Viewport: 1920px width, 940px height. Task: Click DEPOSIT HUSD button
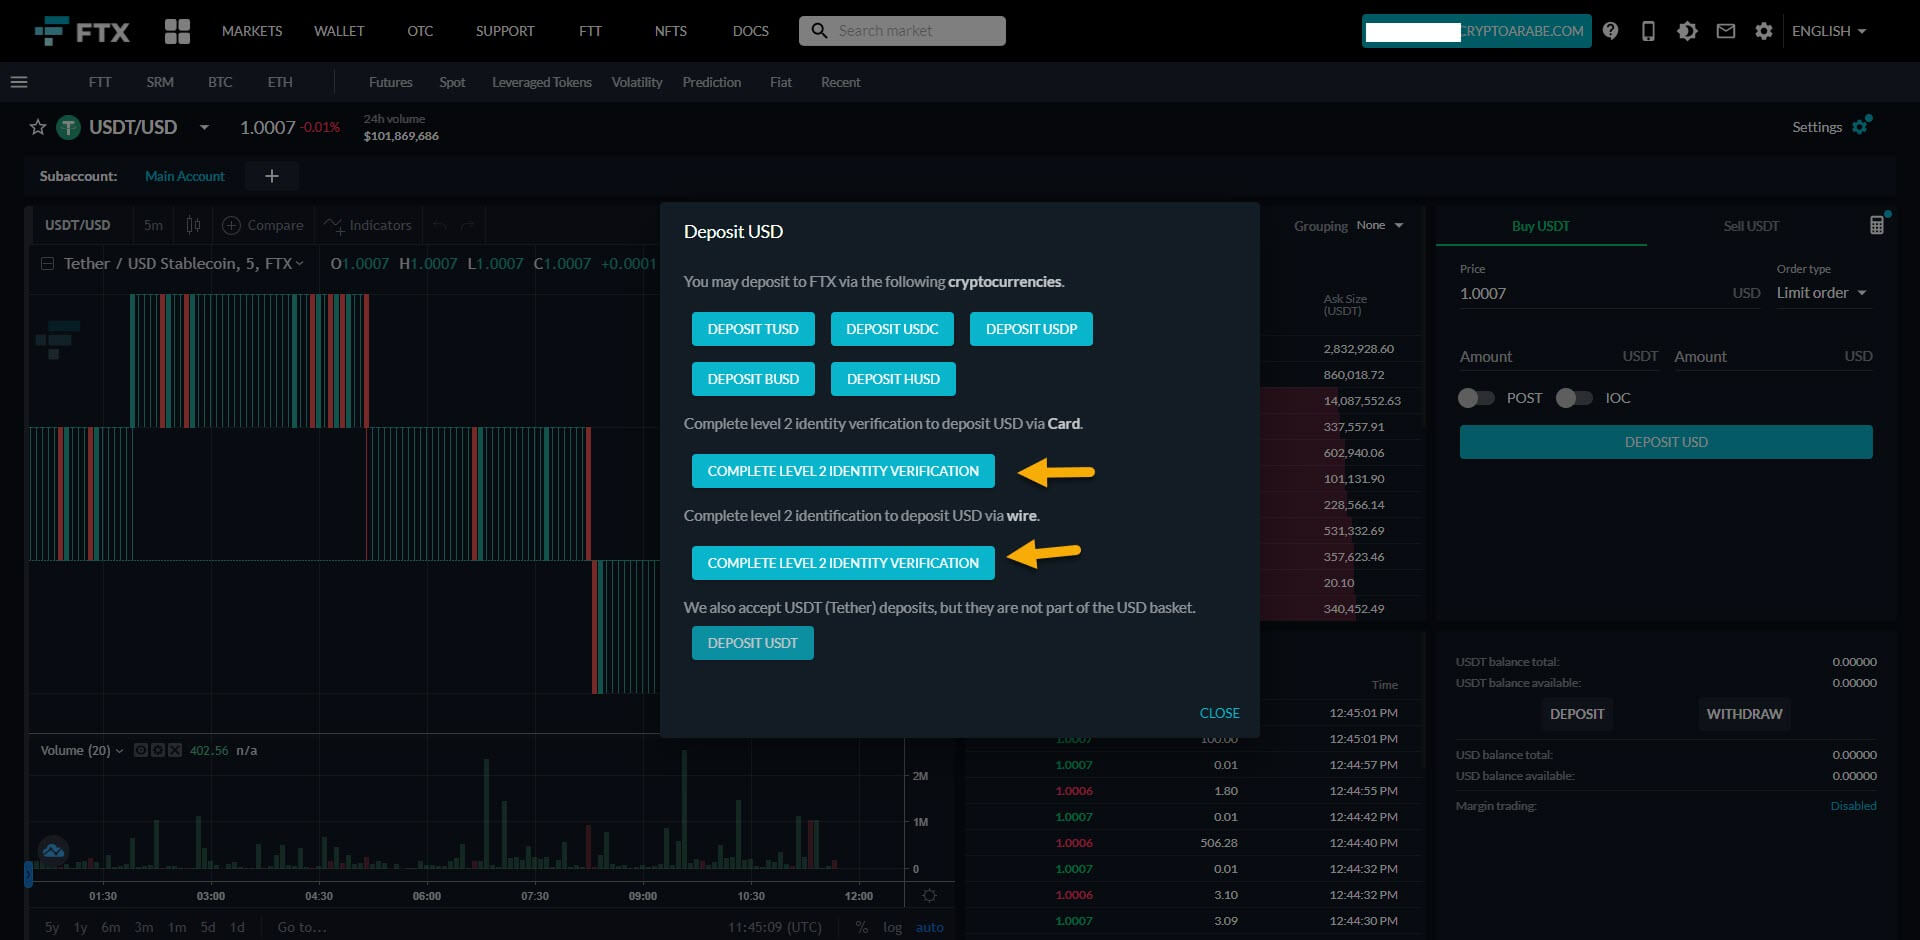tap(893, 379)
